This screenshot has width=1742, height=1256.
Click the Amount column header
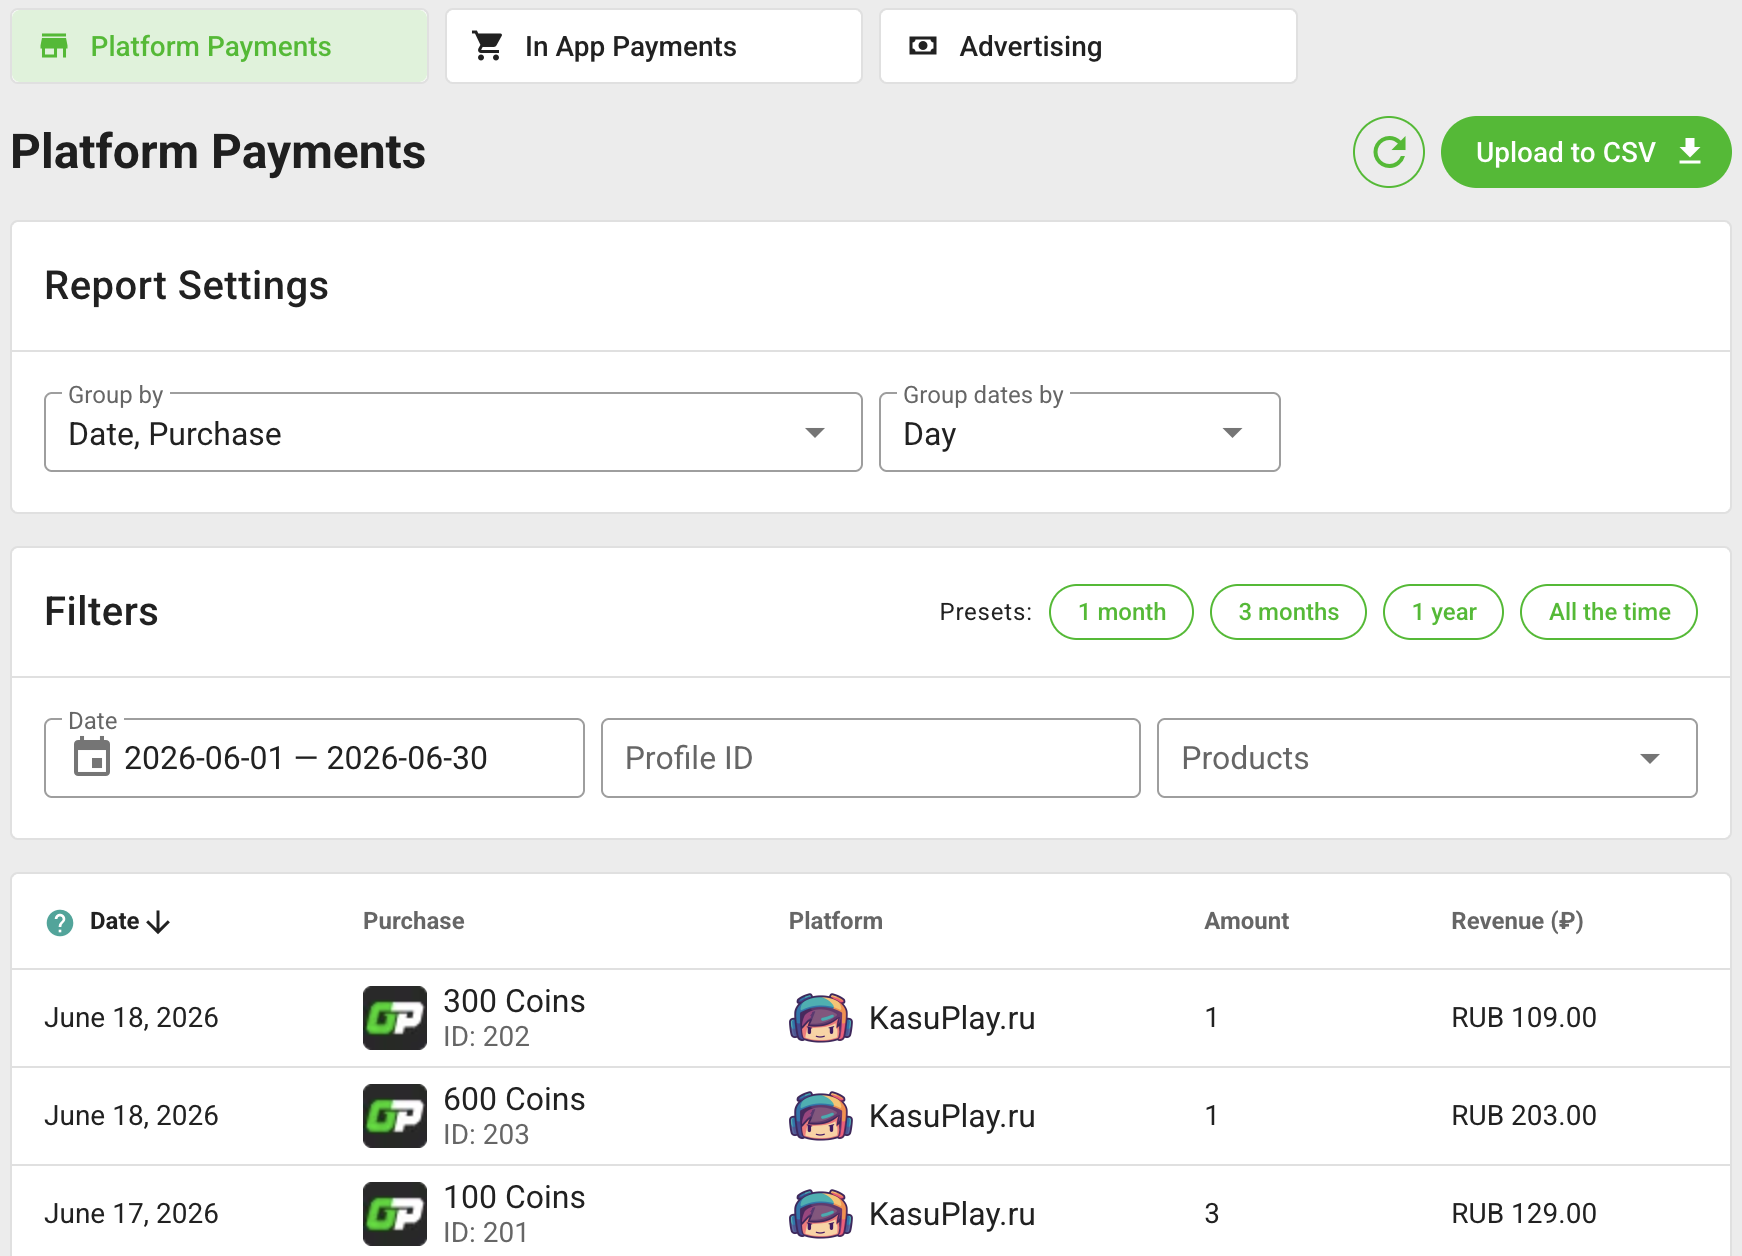[x=1246, y=921]
